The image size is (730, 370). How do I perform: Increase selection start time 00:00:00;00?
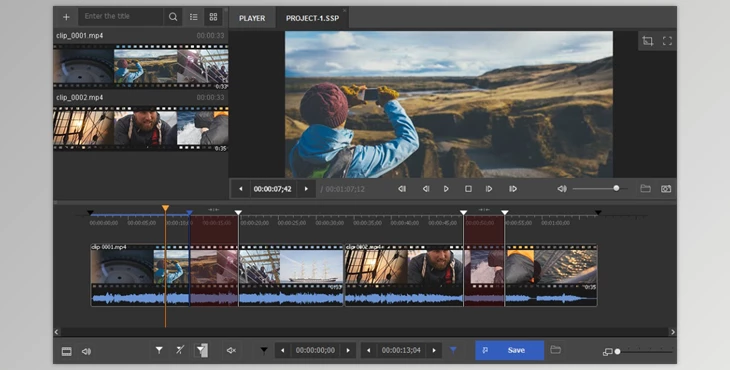[348, 350]
